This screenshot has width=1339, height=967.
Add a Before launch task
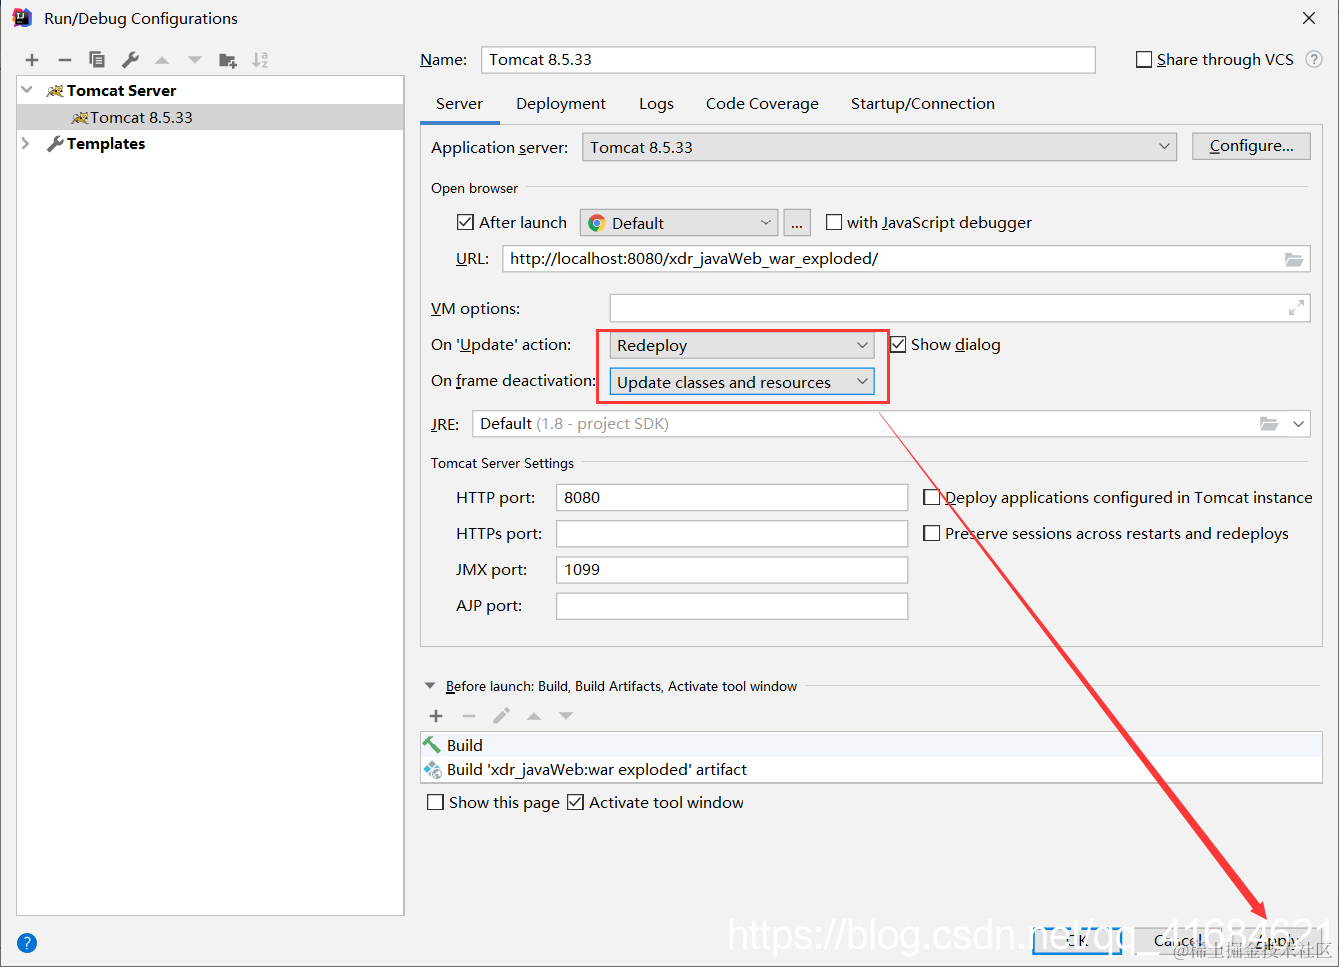tap(436, 716)
